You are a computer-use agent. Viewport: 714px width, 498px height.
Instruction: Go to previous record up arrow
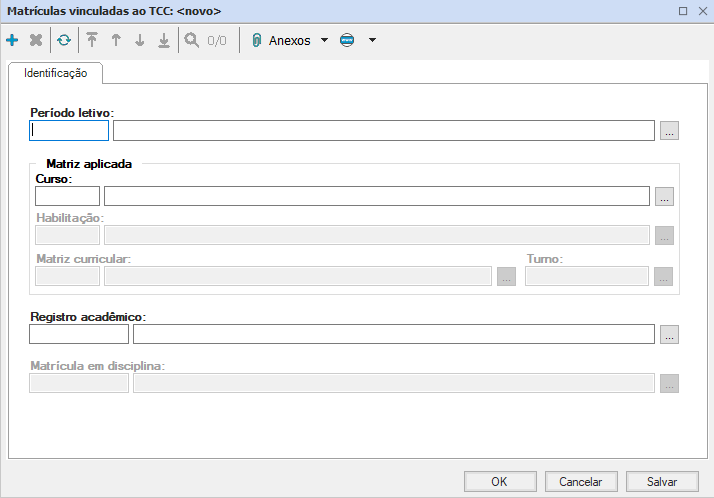point(116,41)
